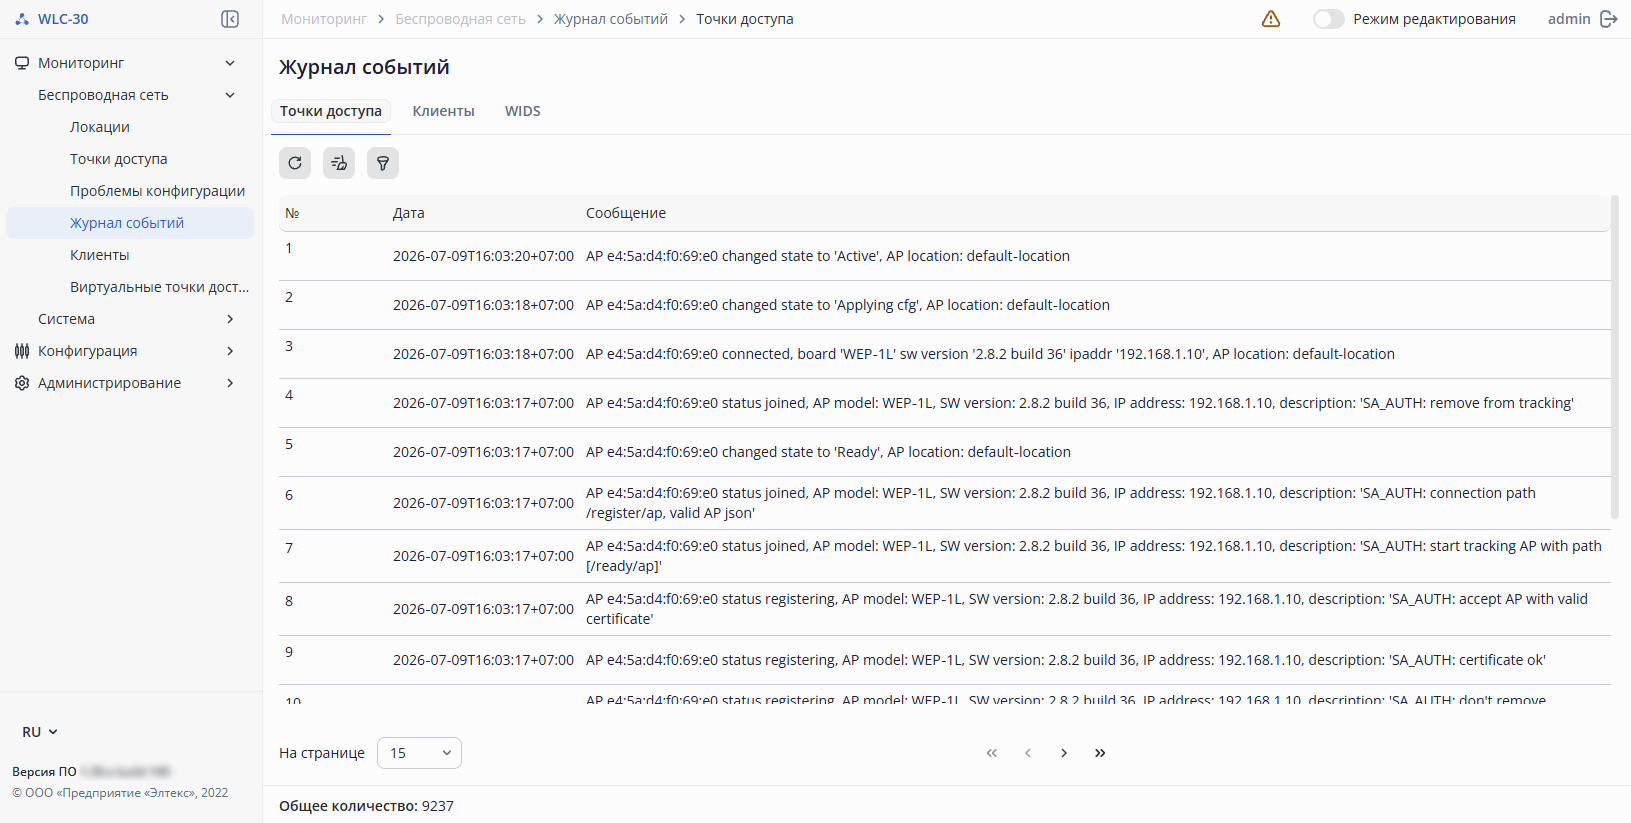Expand the Конфигурация chevron

pyautogui.click(x=230, y=351)
